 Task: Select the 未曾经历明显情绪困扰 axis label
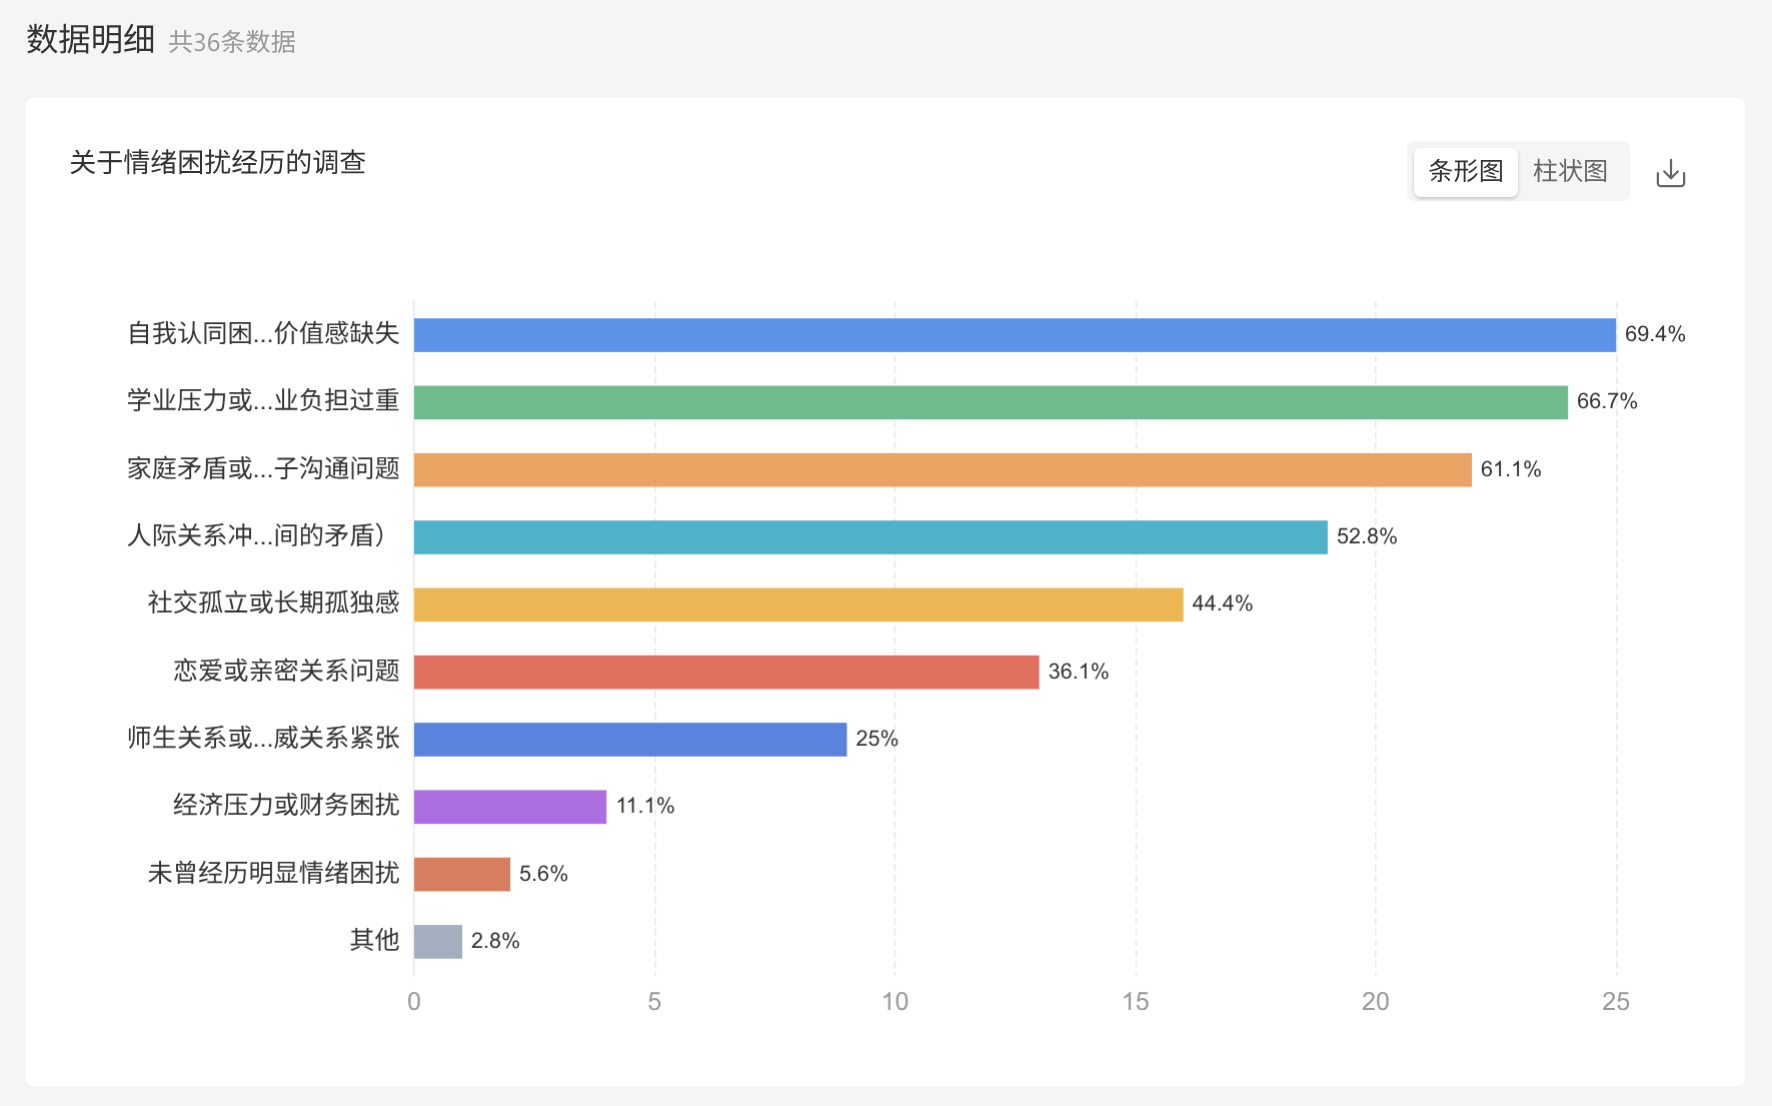(x=265, y=873)
